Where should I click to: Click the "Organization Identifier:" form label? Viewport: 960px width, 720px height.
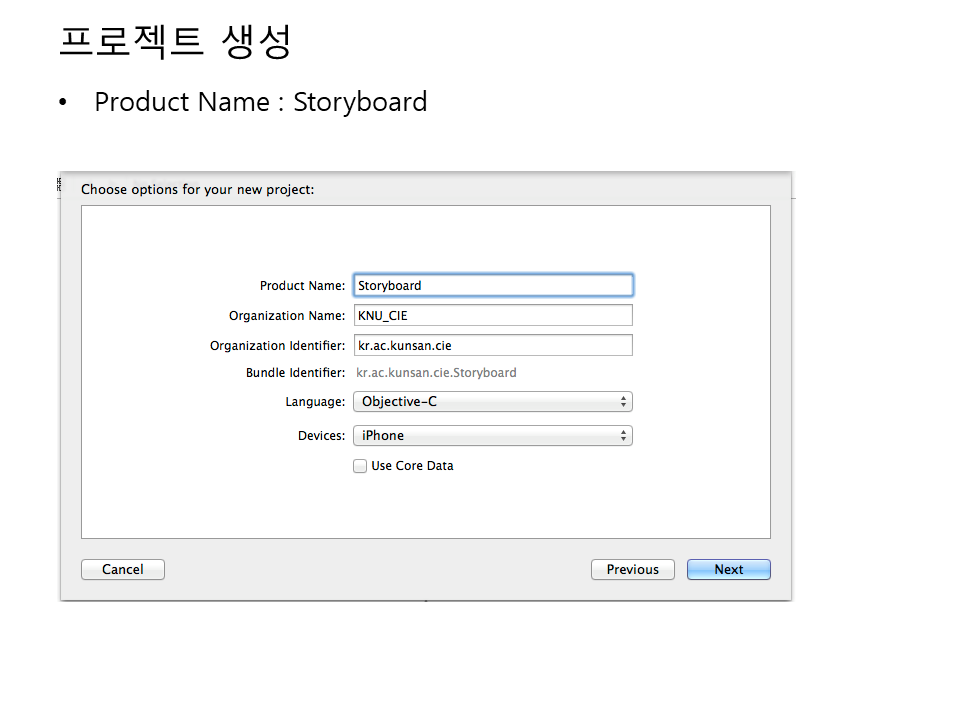[277, 346]
